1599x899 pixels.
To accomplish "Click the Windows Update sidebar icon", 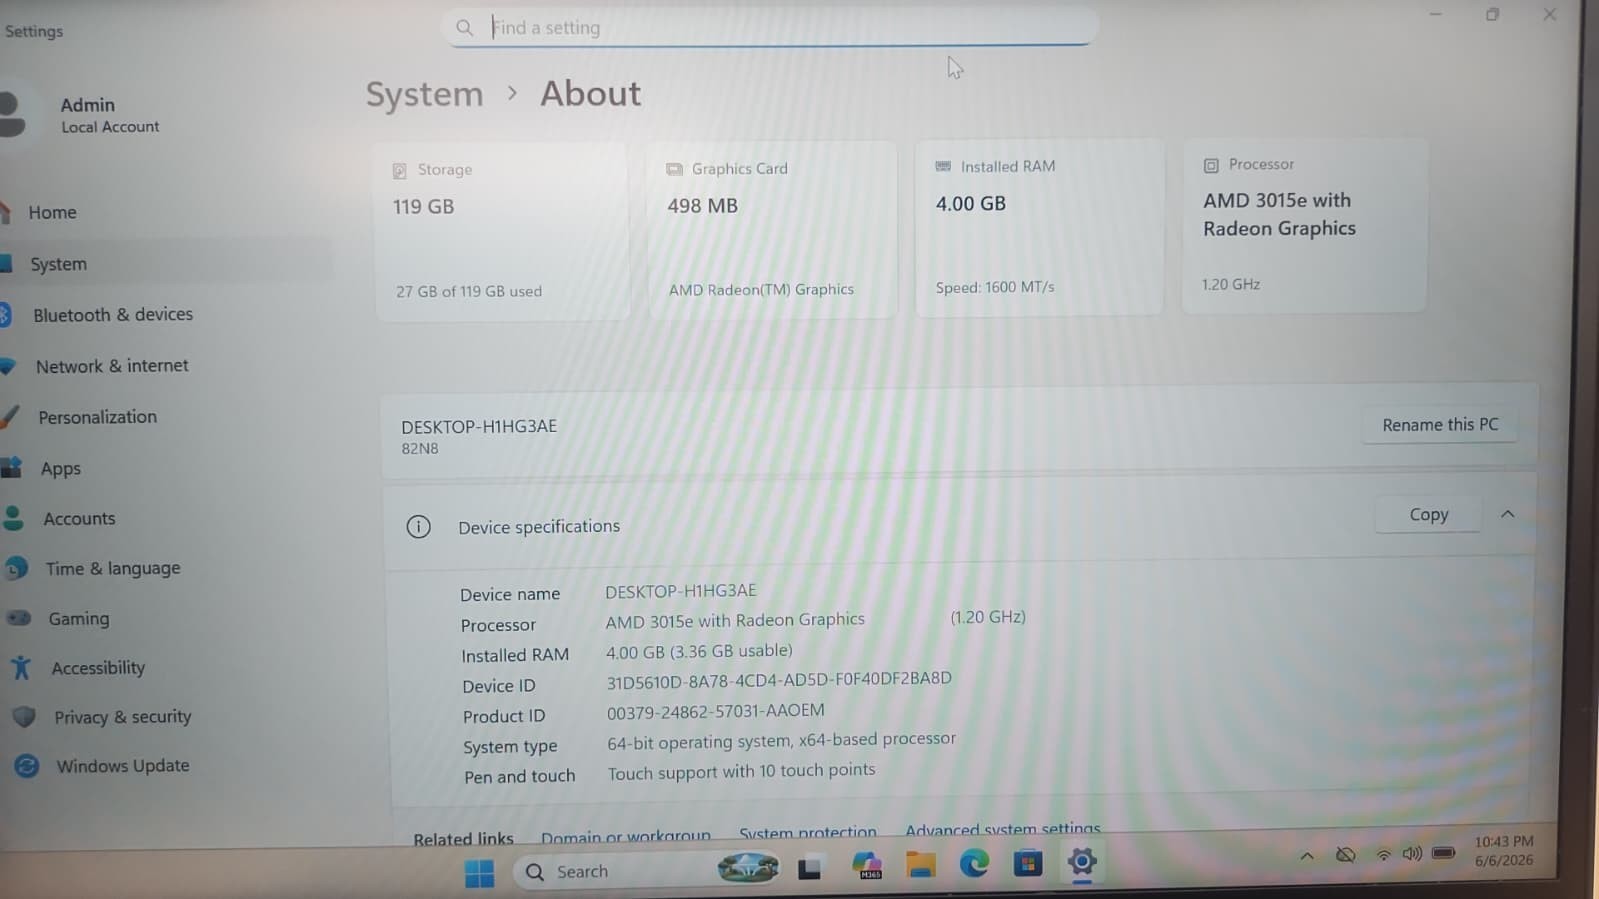I will click(x=27, y=766).
